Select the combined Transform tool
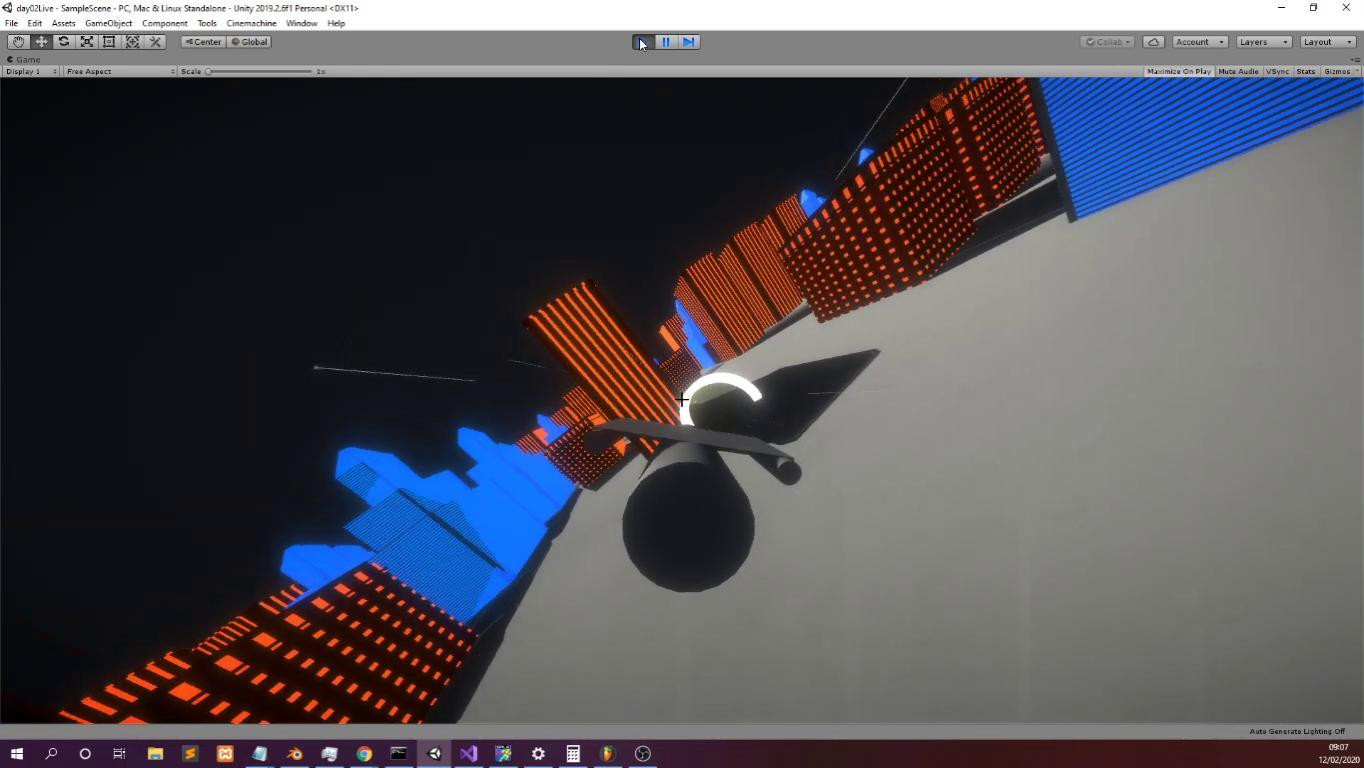 pos(132,42)
